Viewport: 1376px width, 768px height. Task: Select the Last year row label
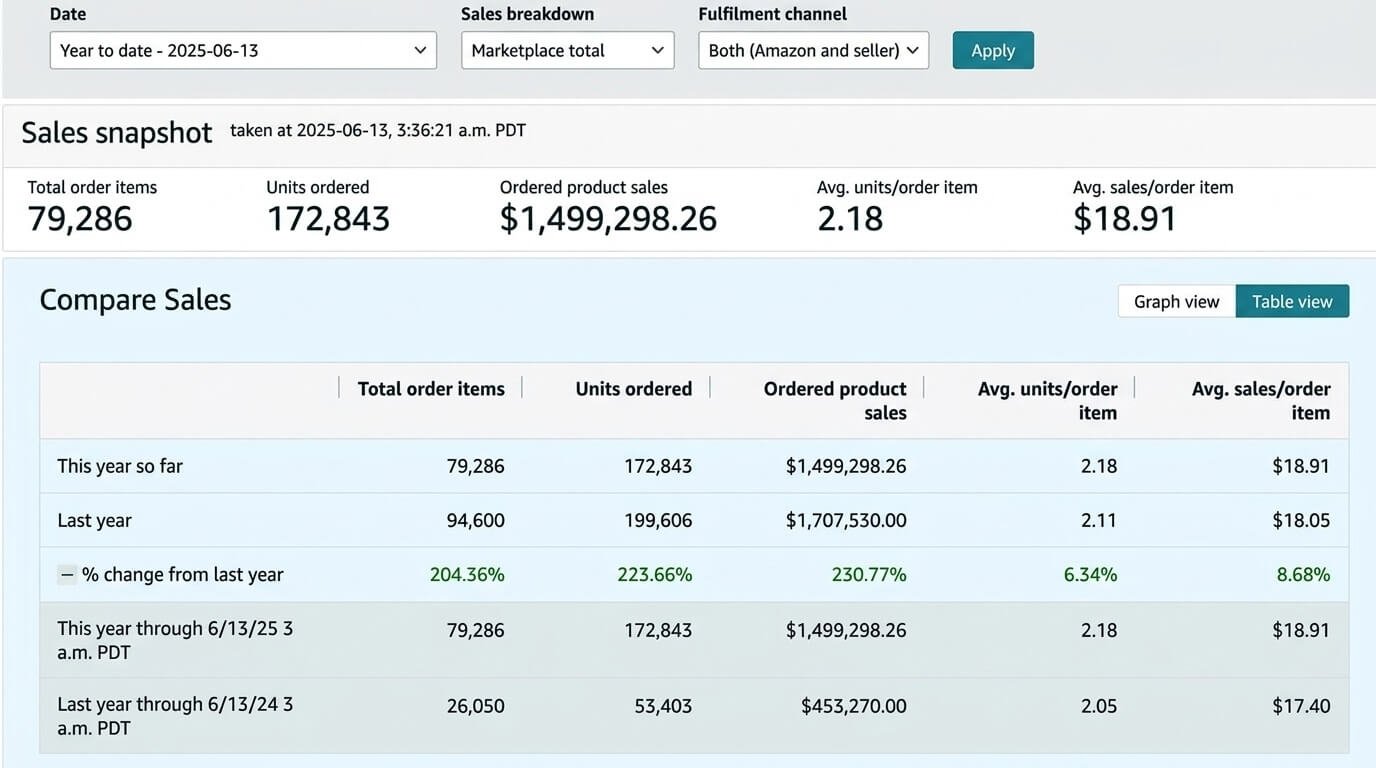point(94,520)
